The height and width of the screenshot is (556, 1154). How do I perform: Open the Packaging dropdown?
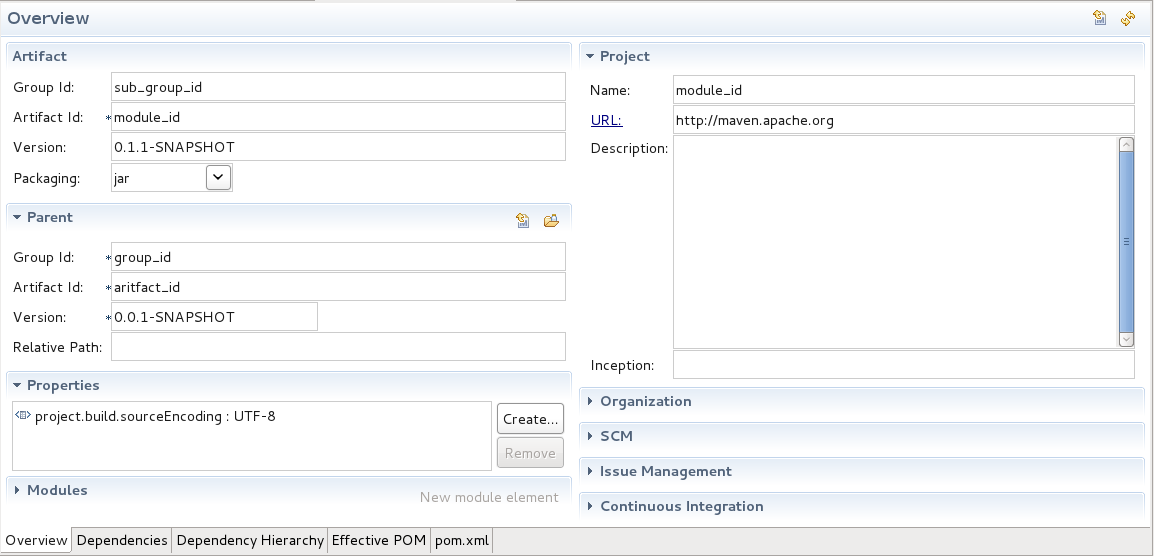(219, 177)
